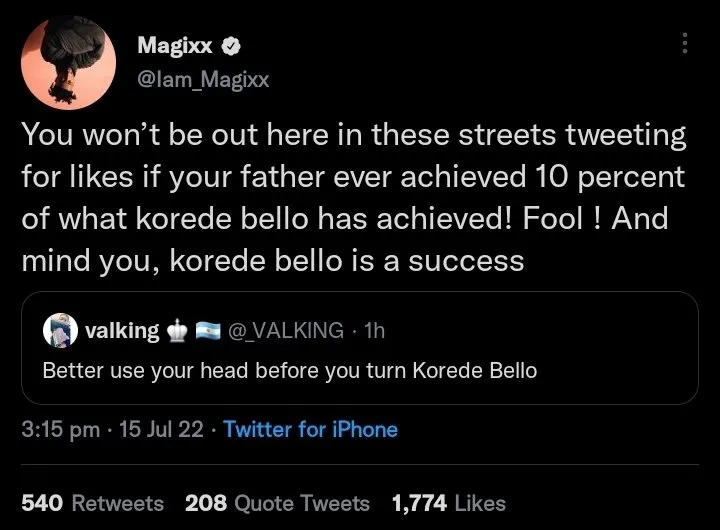Click the Argentina flag emoji icon
The height and width of the screenshot is (530, 720).
click(208, 330)
